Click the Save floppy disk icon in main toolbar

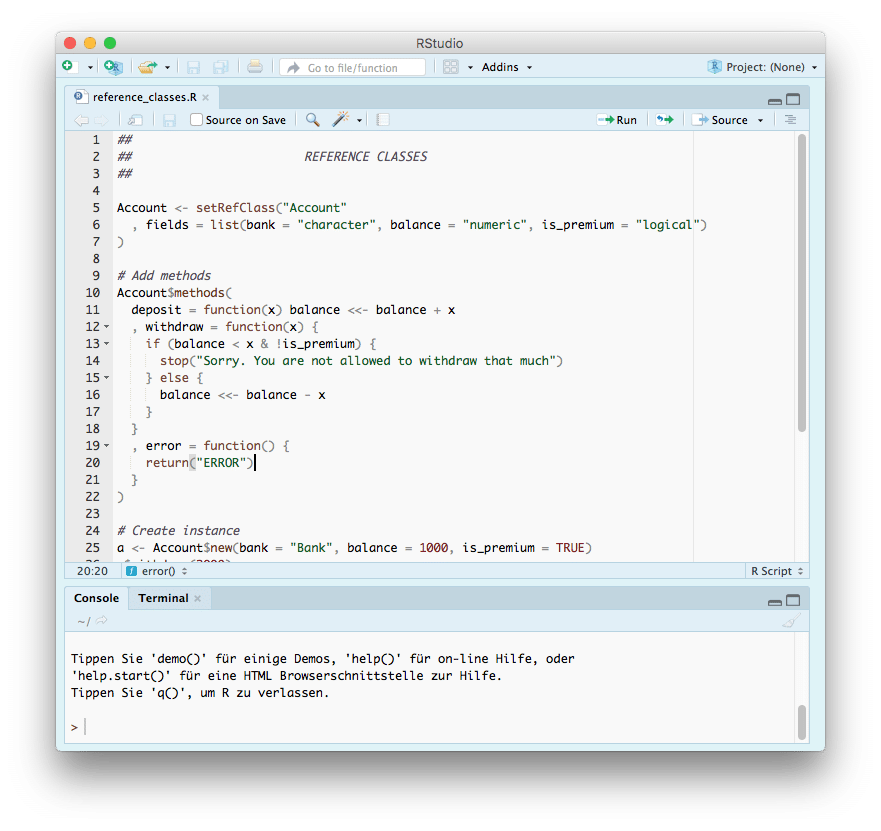[x=193, y=67]
